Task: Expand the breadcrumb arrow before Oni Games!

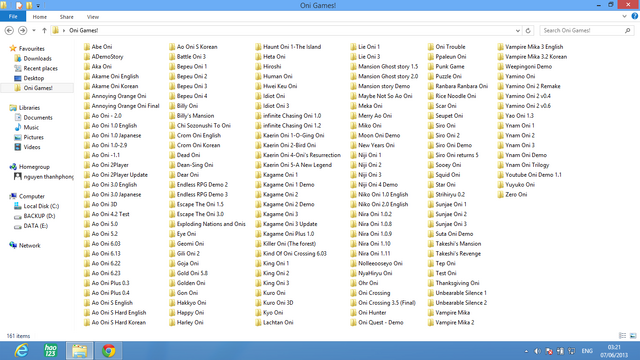Action: point(64,31)
